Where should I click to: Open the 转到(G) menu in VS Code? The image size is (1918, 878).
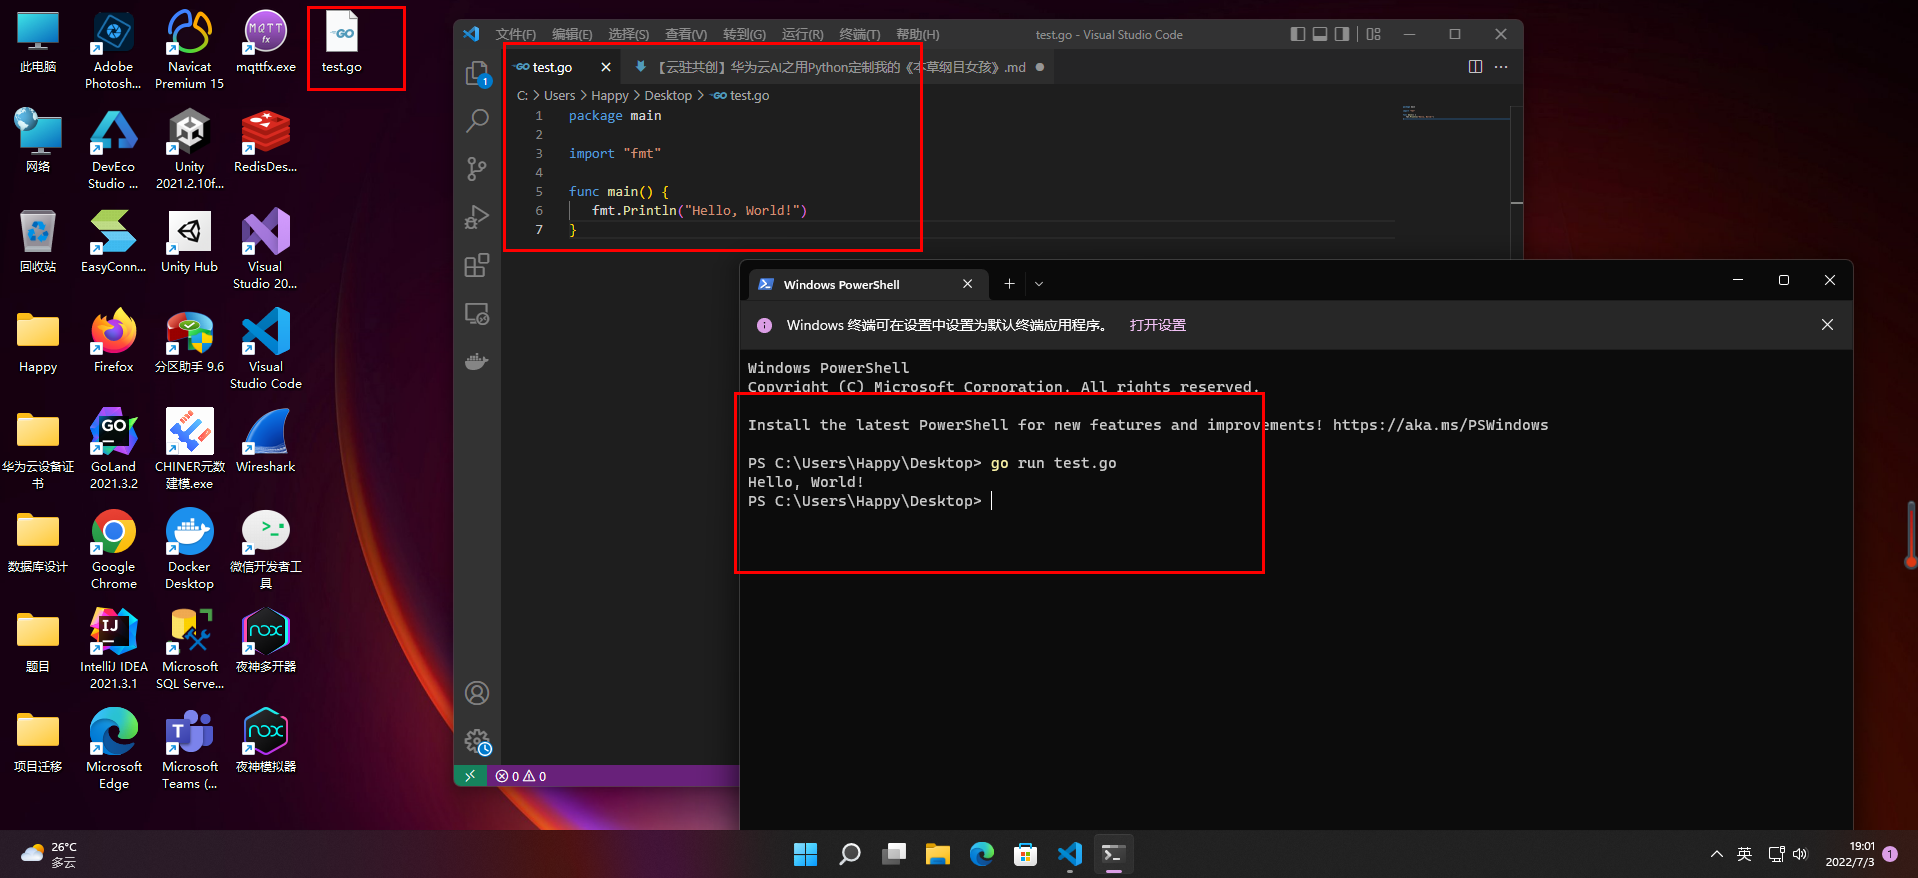click(744, 34)
